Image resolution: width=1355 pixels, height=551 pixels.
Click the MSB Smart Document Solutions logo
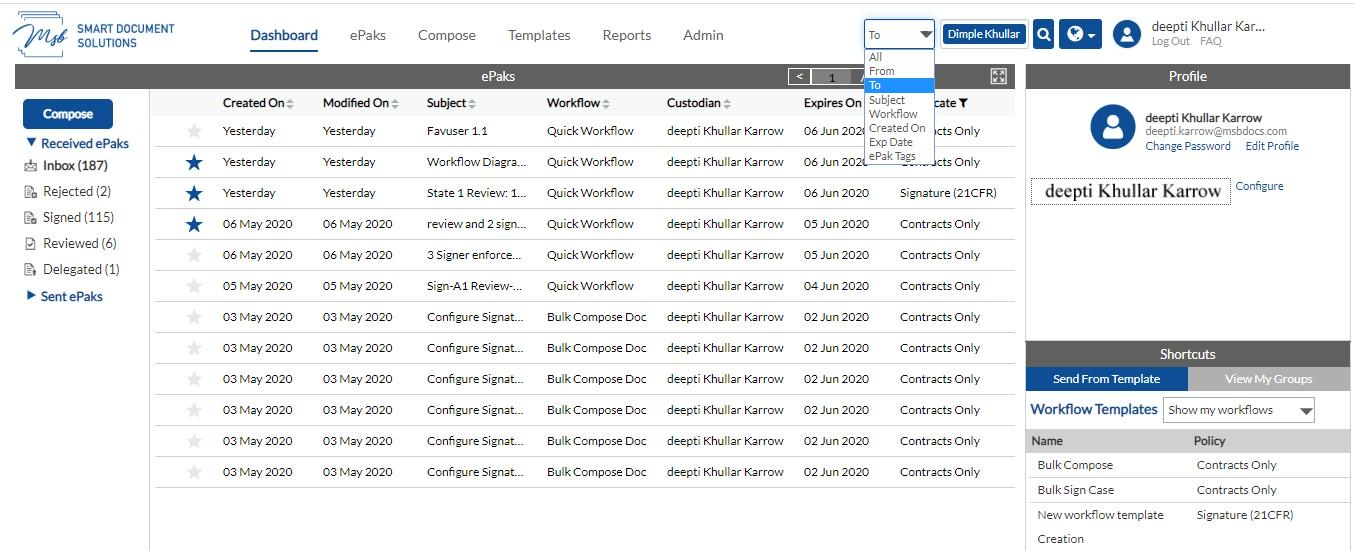click(94, 36)
